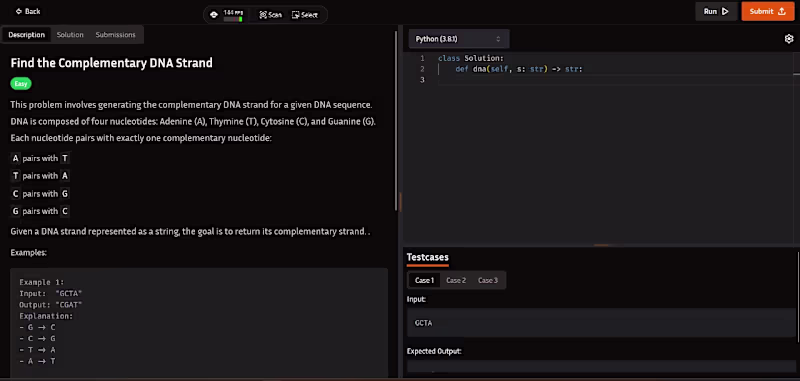This screenshot has height=381, width=800.
Task: Click the Scan tool in top toolbar
Action: click(270, 15)
